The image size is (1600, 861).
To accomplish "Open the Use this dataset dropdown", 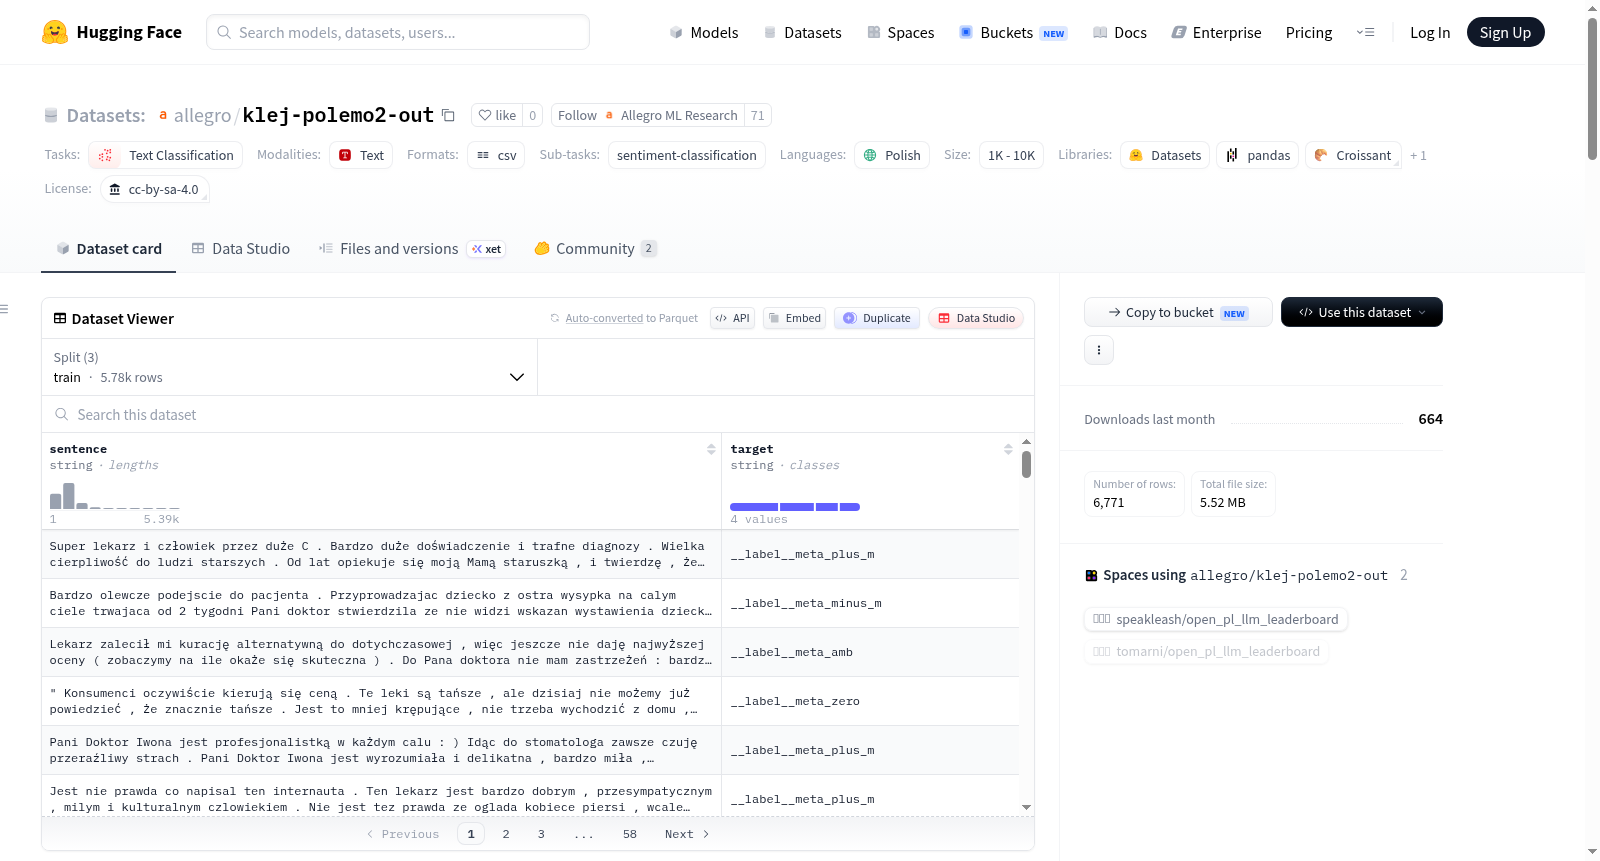I will [x=1361, y=312].
